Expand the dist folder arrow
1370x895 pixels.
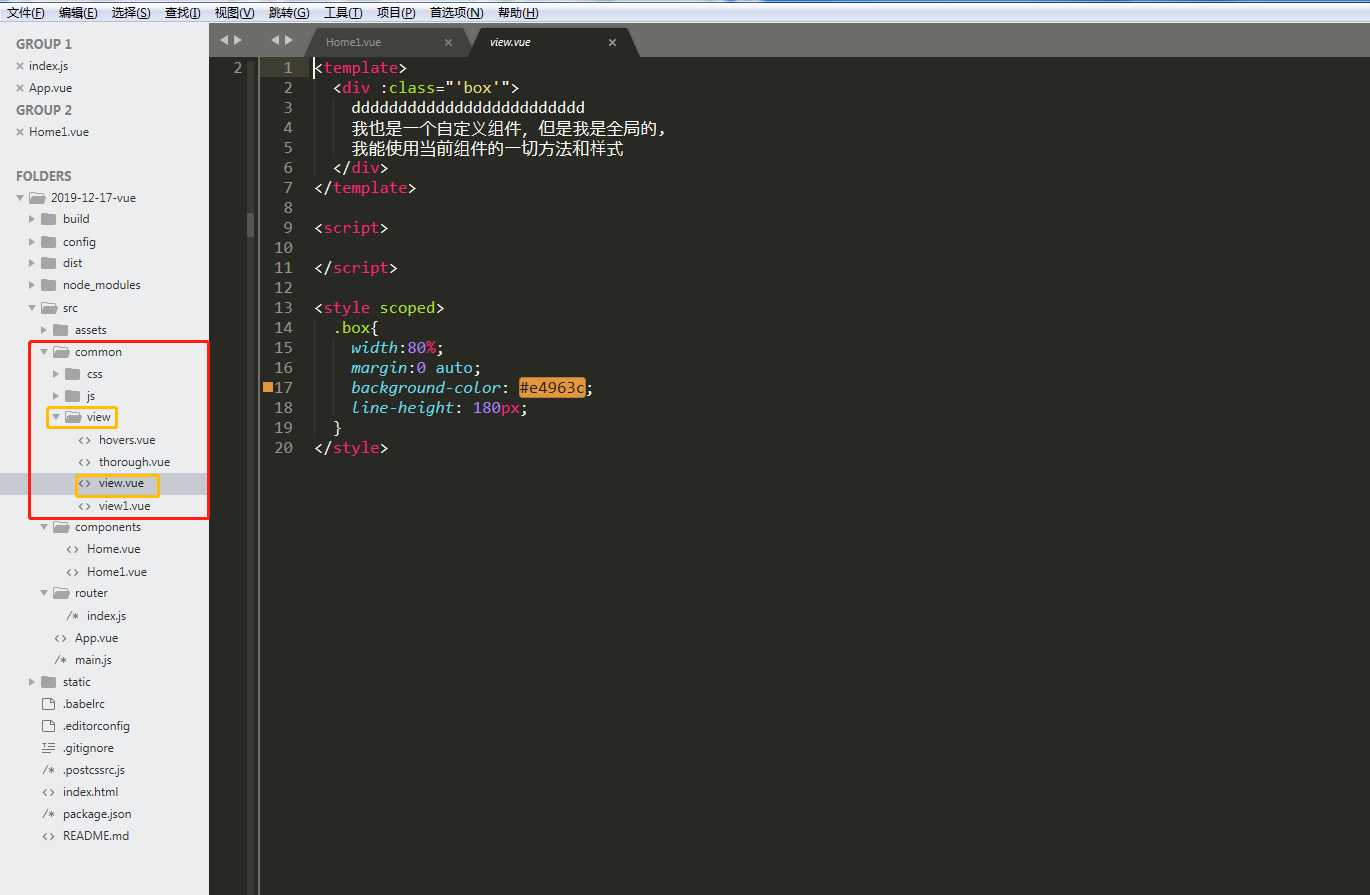tap(32, 263)
